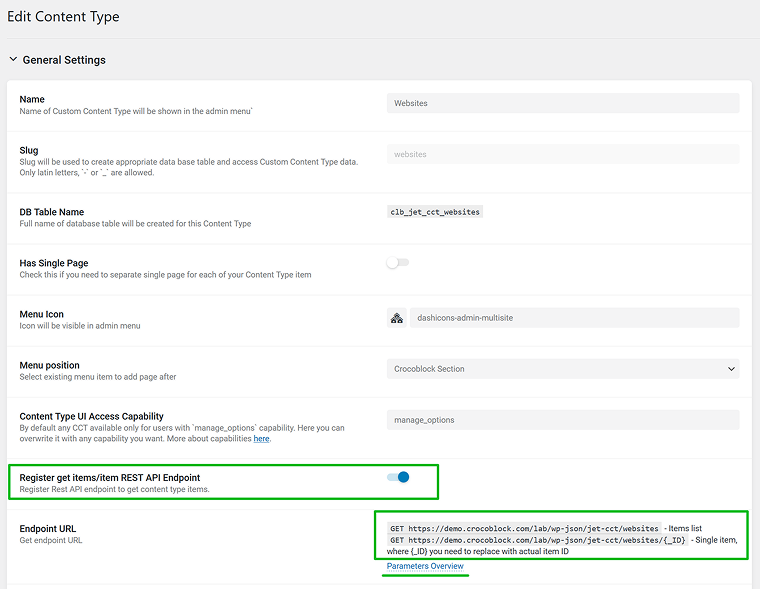
Task: Click the dashicons multisite icon picker
Action: point(396,318)
